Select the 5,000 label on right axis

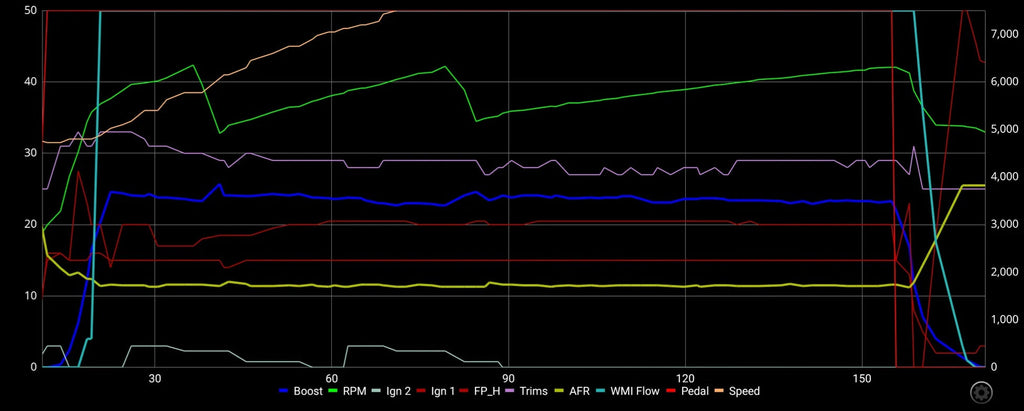[1005, 129]
